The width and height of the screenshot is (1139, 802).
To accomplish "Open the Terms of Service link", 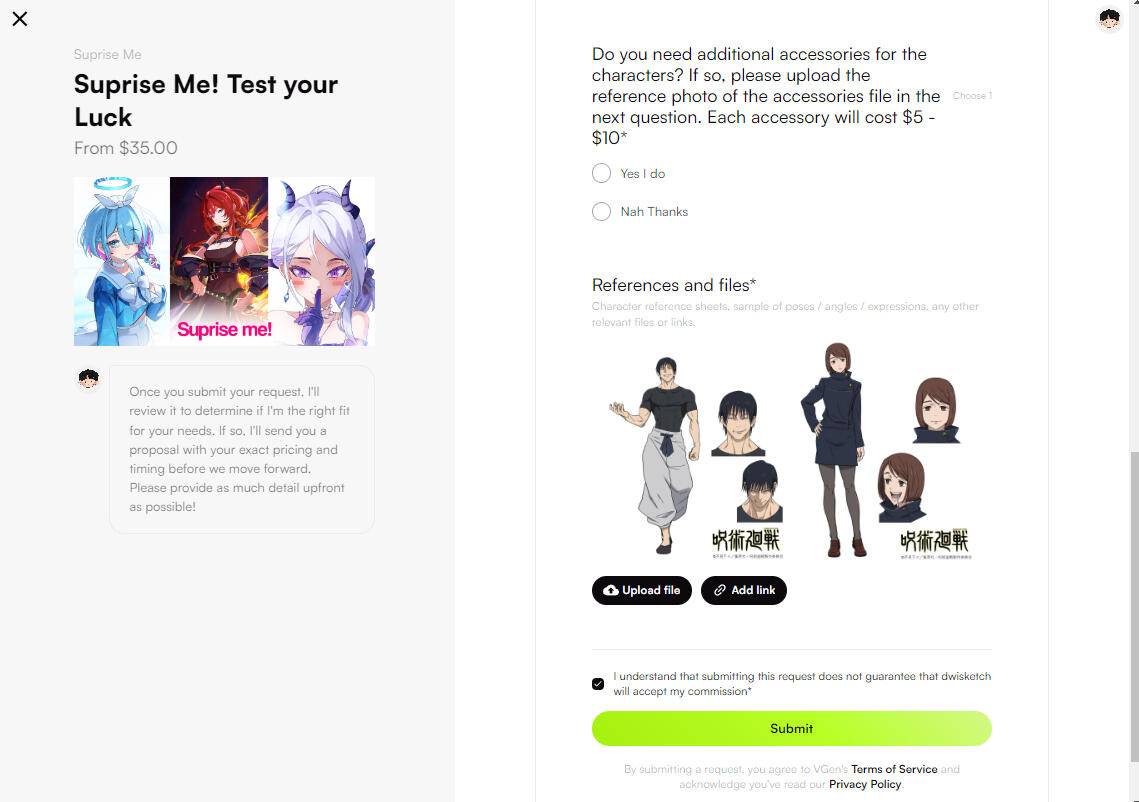I will (x=894, y=769).
